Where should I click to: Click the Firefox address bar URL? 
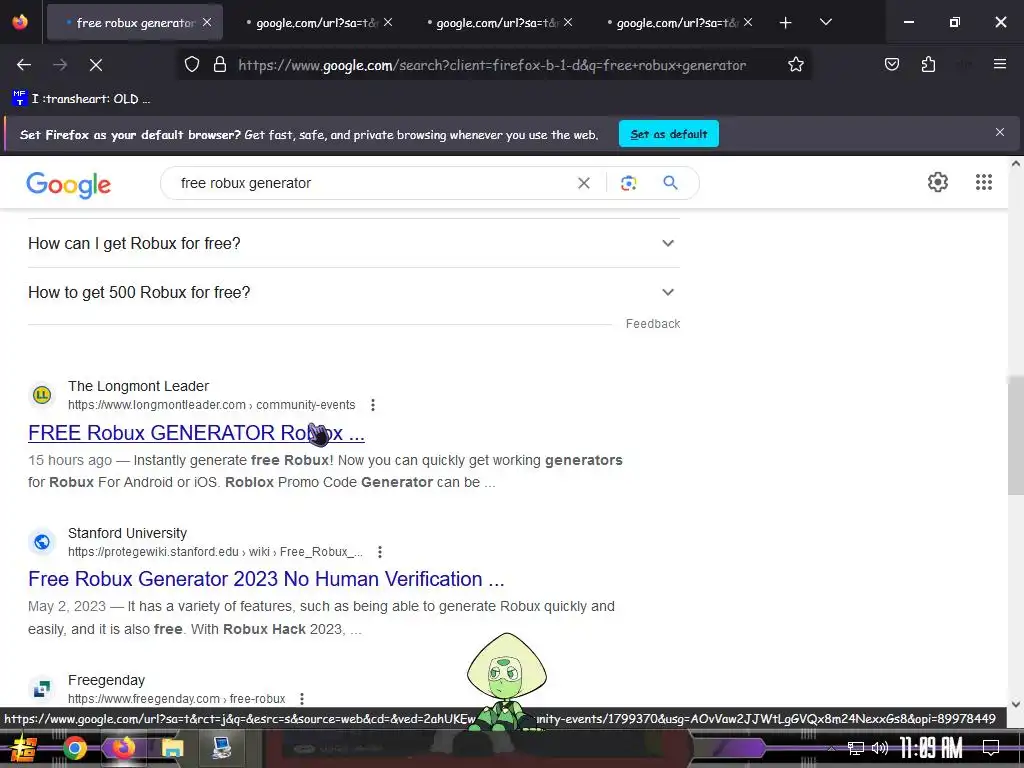(492, 65)
